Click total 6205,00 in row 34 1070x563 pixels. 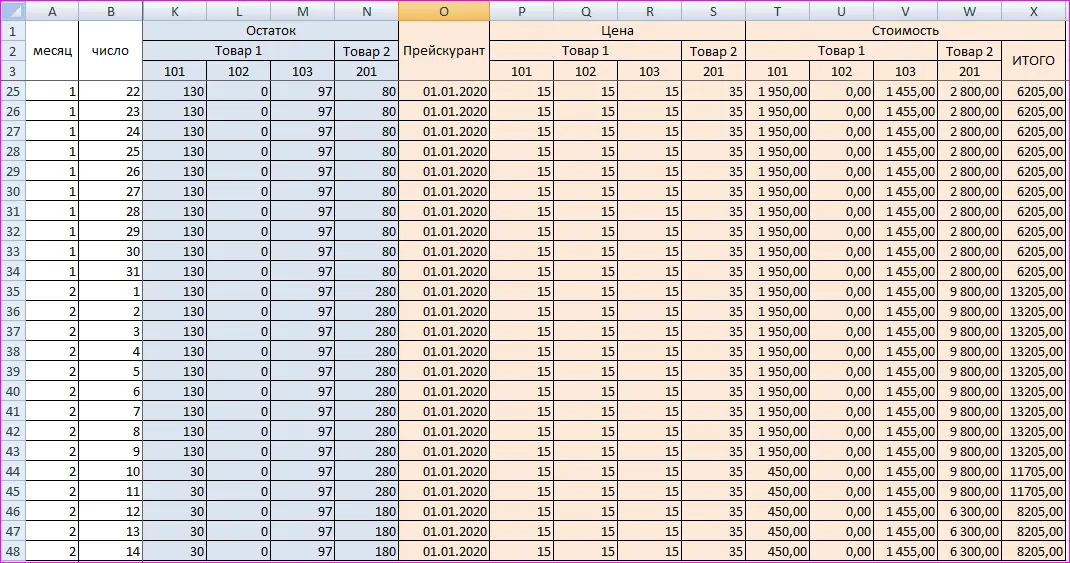point(1033,271)
